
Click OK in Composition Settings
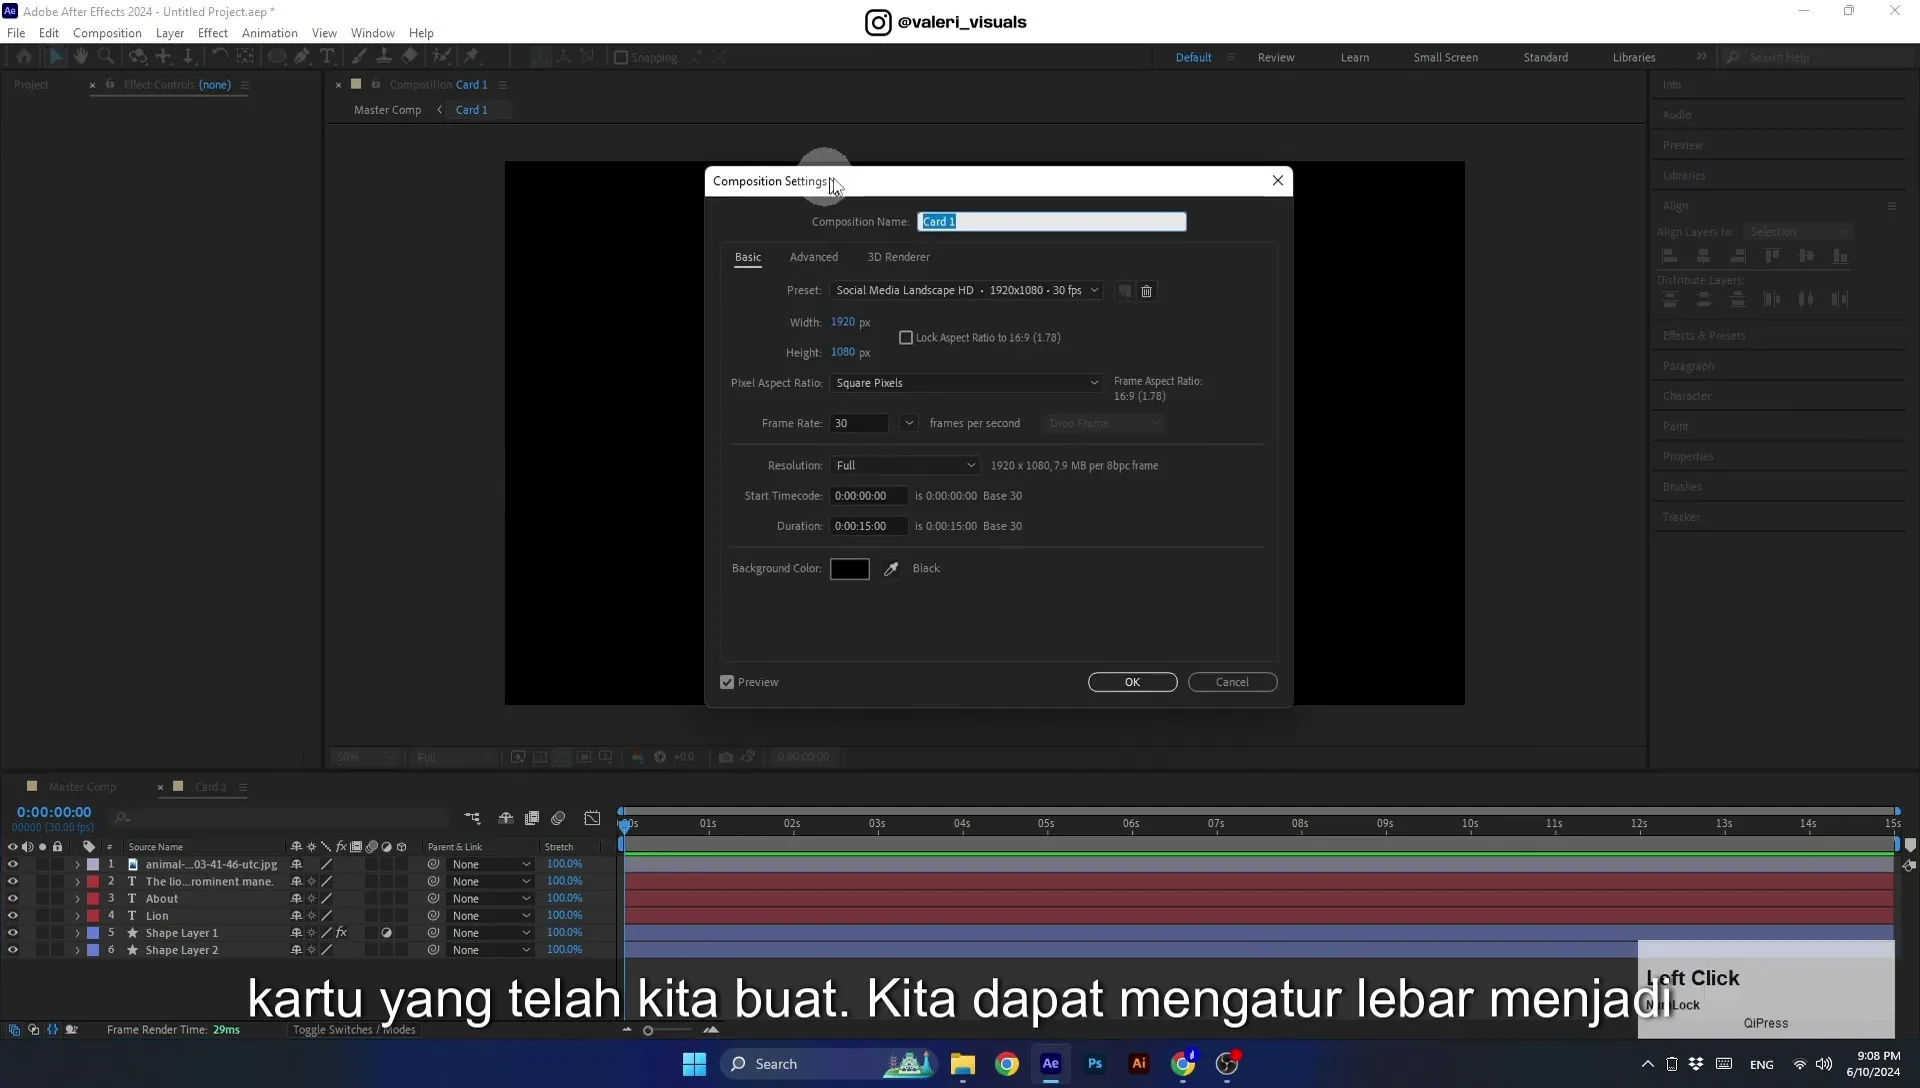click(x=1132, y=682)
